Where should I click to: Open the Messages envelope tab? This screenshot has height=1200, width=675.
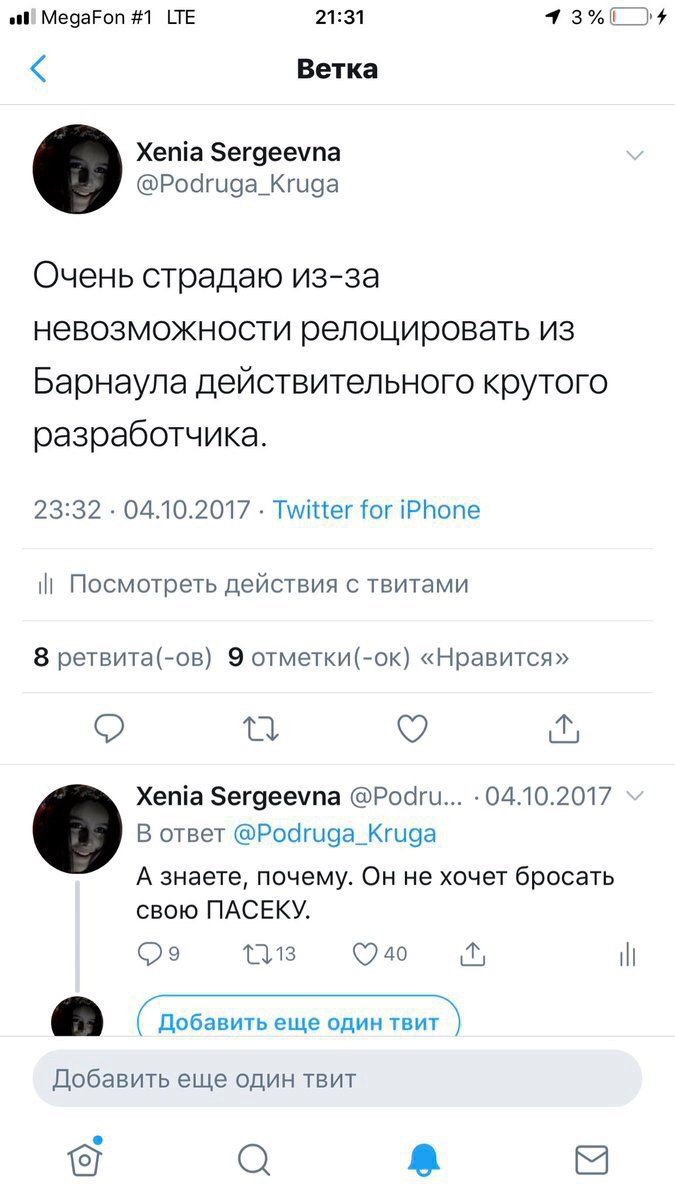point(591,1159)
